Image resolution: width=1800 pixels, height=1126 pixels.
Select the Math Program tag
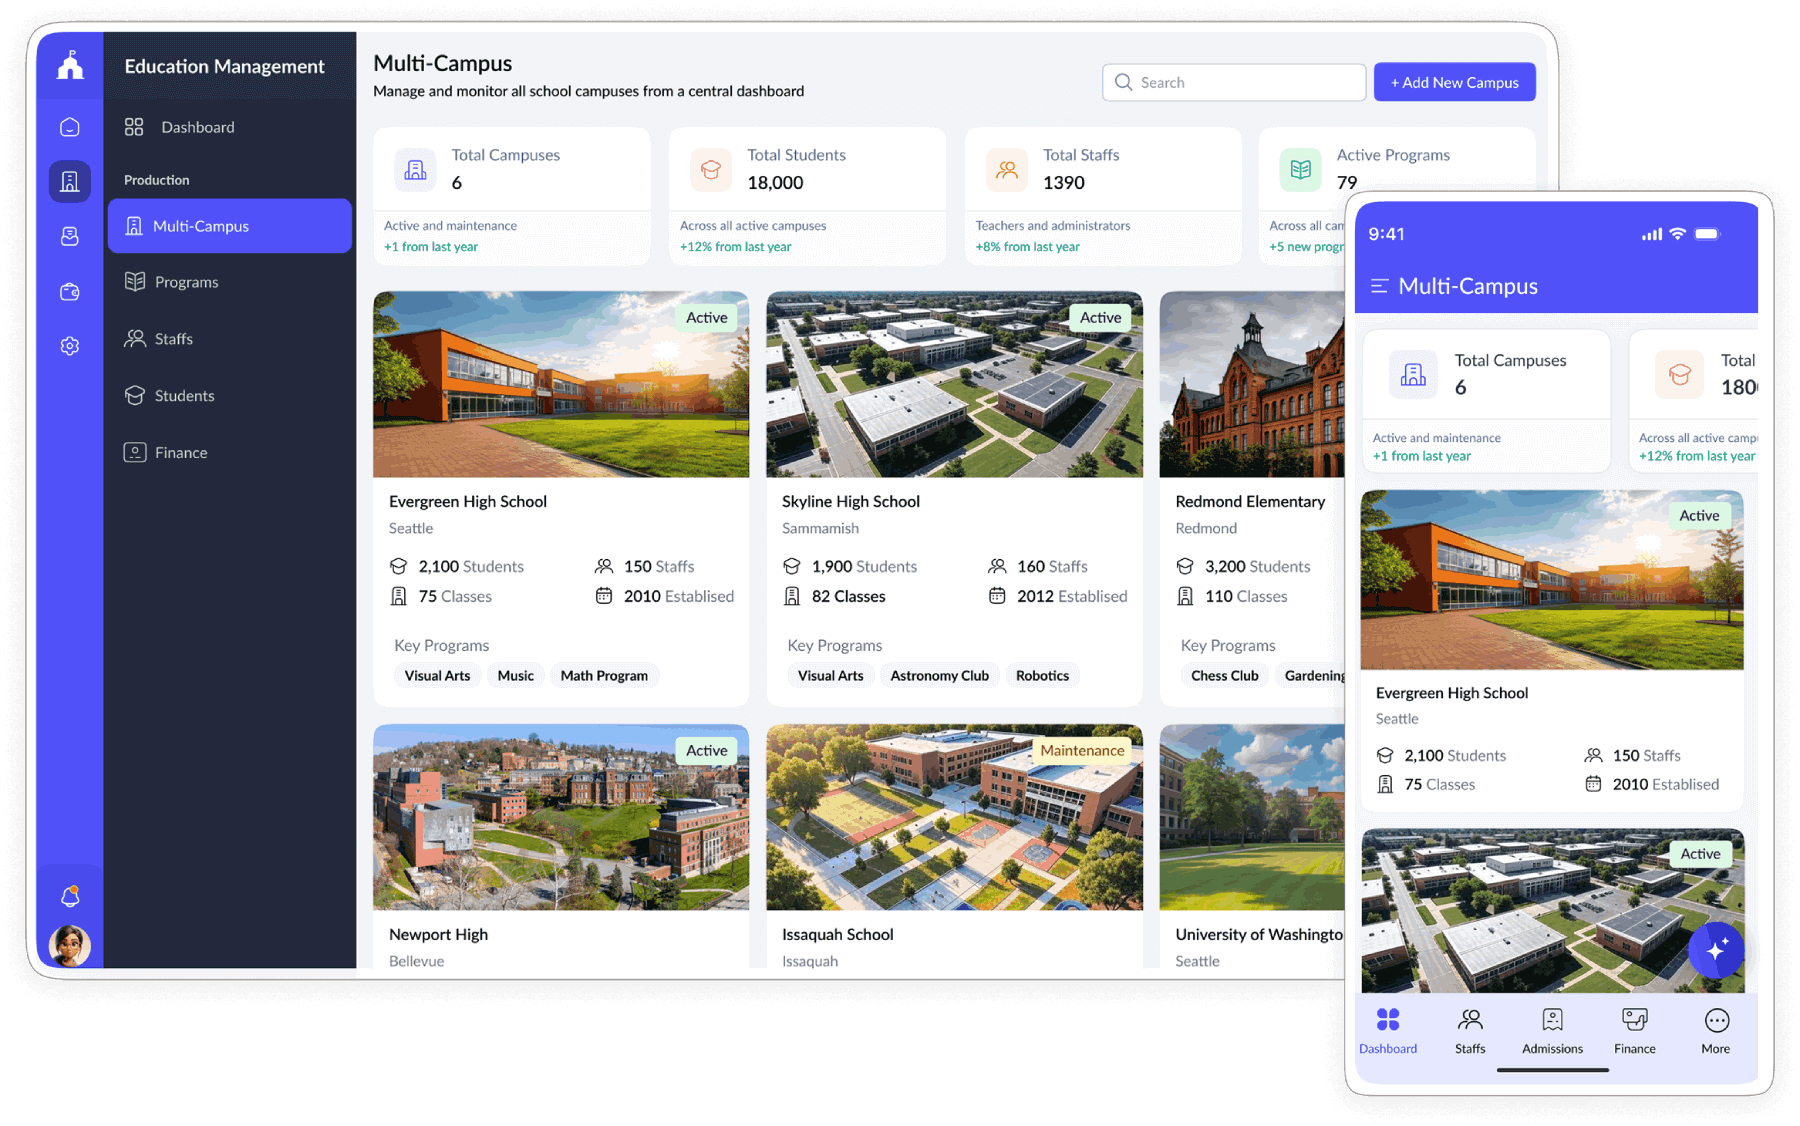pos(604,675)
